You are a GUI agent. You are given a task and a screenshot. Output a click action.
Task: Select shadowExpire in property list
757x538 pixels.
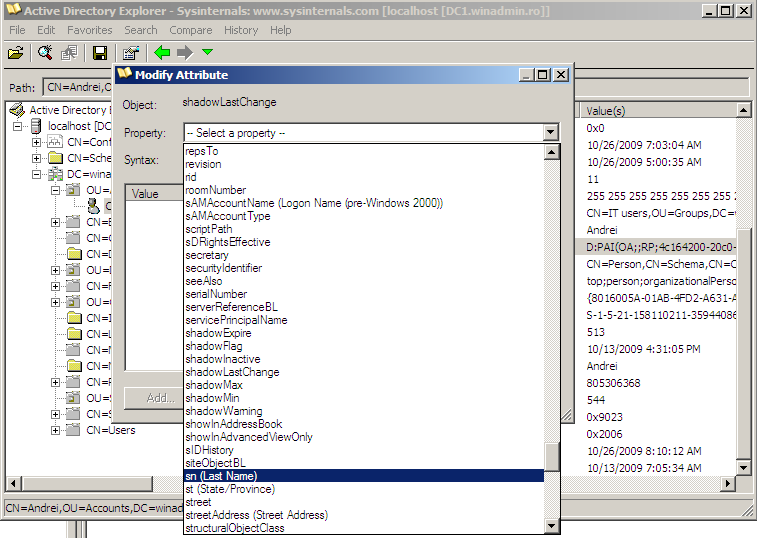click(x=364, y=334)
